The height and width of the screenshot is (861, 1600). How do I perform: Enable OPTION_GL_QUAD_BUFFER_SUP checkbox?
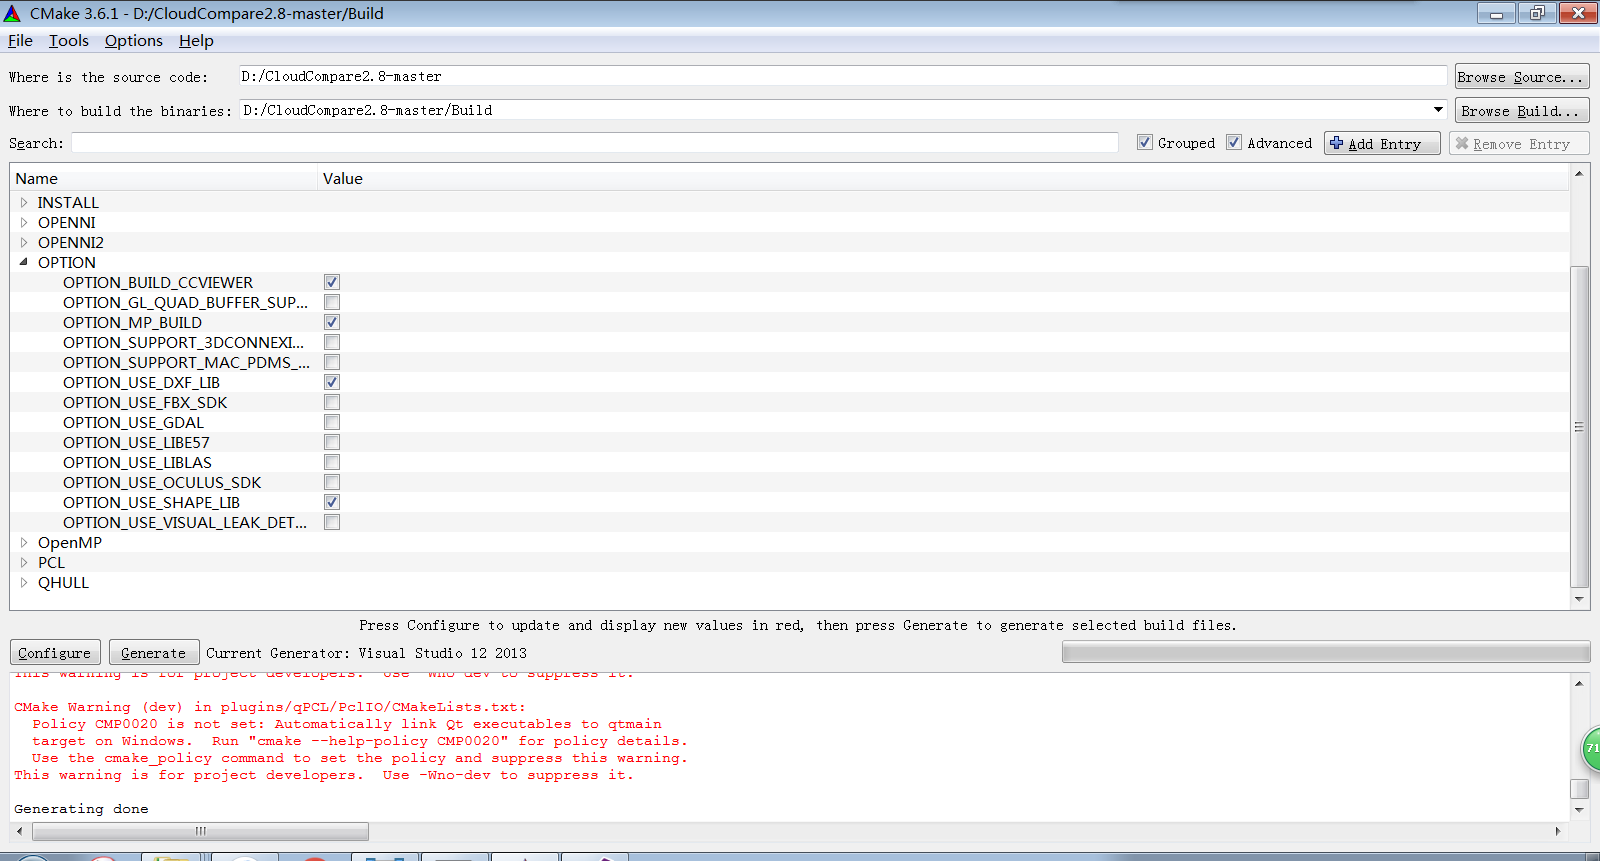coord(332,302)
